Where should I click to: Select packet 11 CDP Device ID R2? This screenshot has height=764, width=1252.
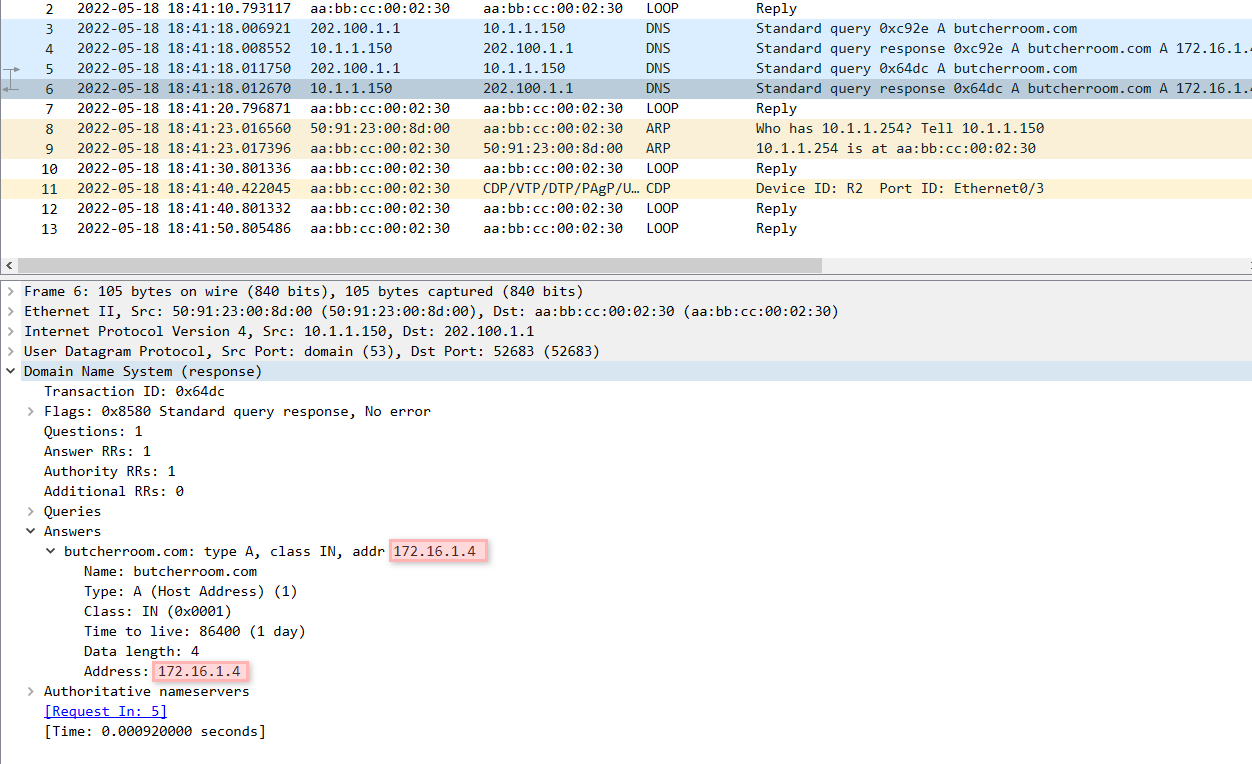(x=500, y=188)
